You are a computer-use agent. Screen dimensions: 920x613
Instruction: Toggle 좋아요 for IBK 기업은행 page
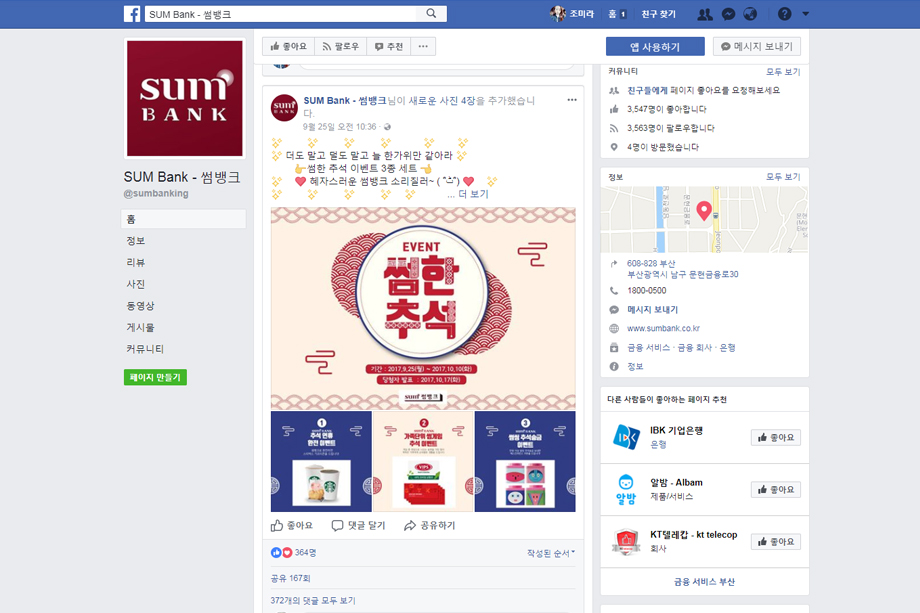pyautogui.click(x=776, y=438)
